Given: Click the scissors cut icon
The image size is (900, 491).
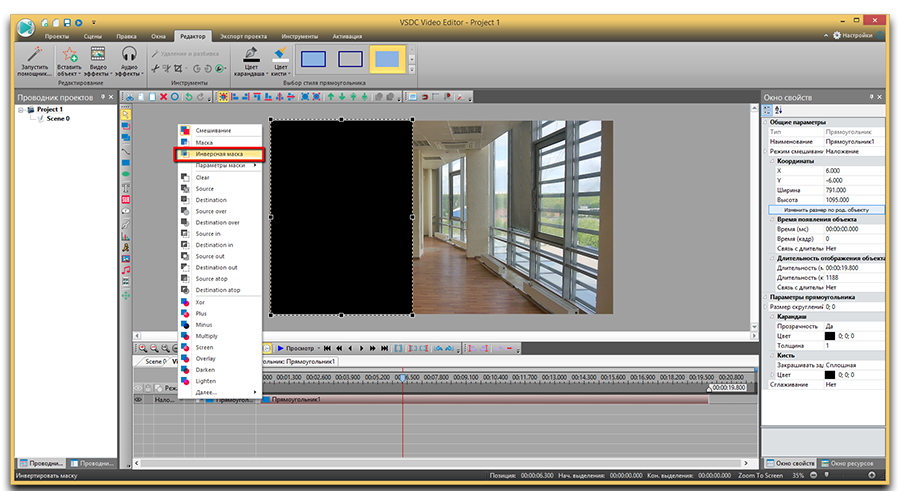Looking at the screenshot, I should (130, 97).
